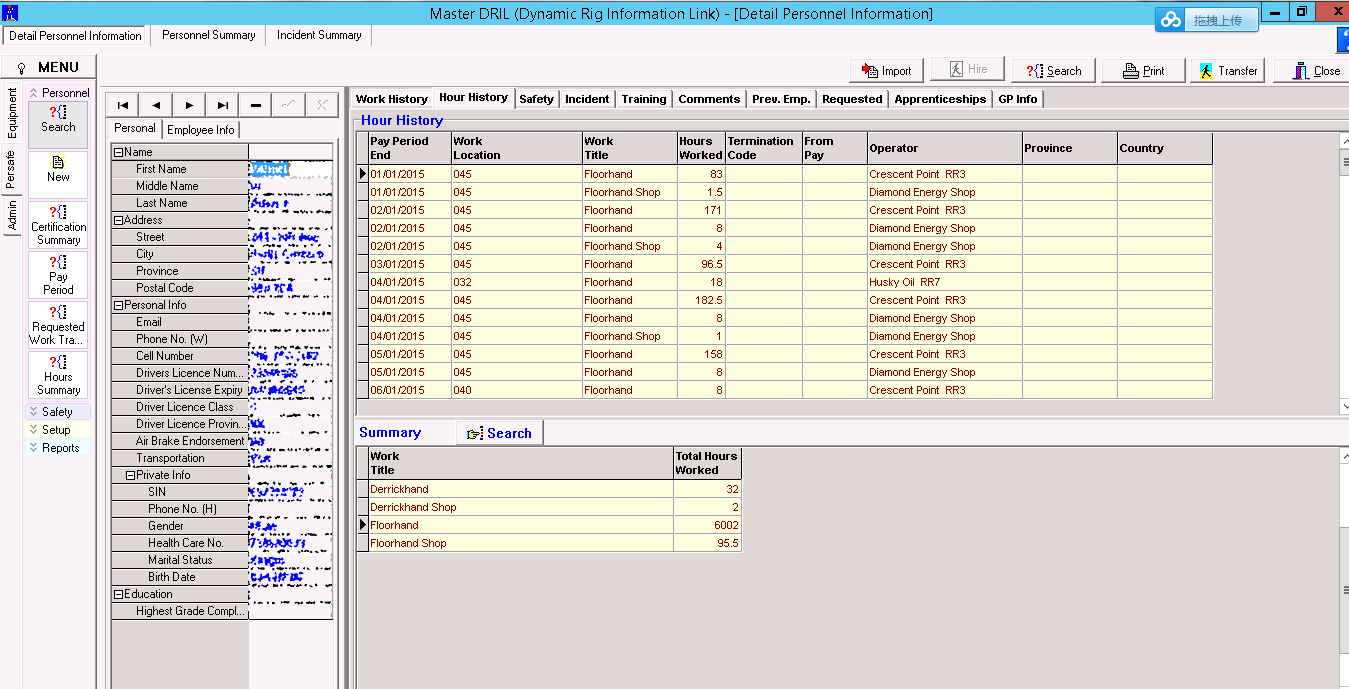
Task: Switch to Employee Info tab
Action: click(201, 130)
